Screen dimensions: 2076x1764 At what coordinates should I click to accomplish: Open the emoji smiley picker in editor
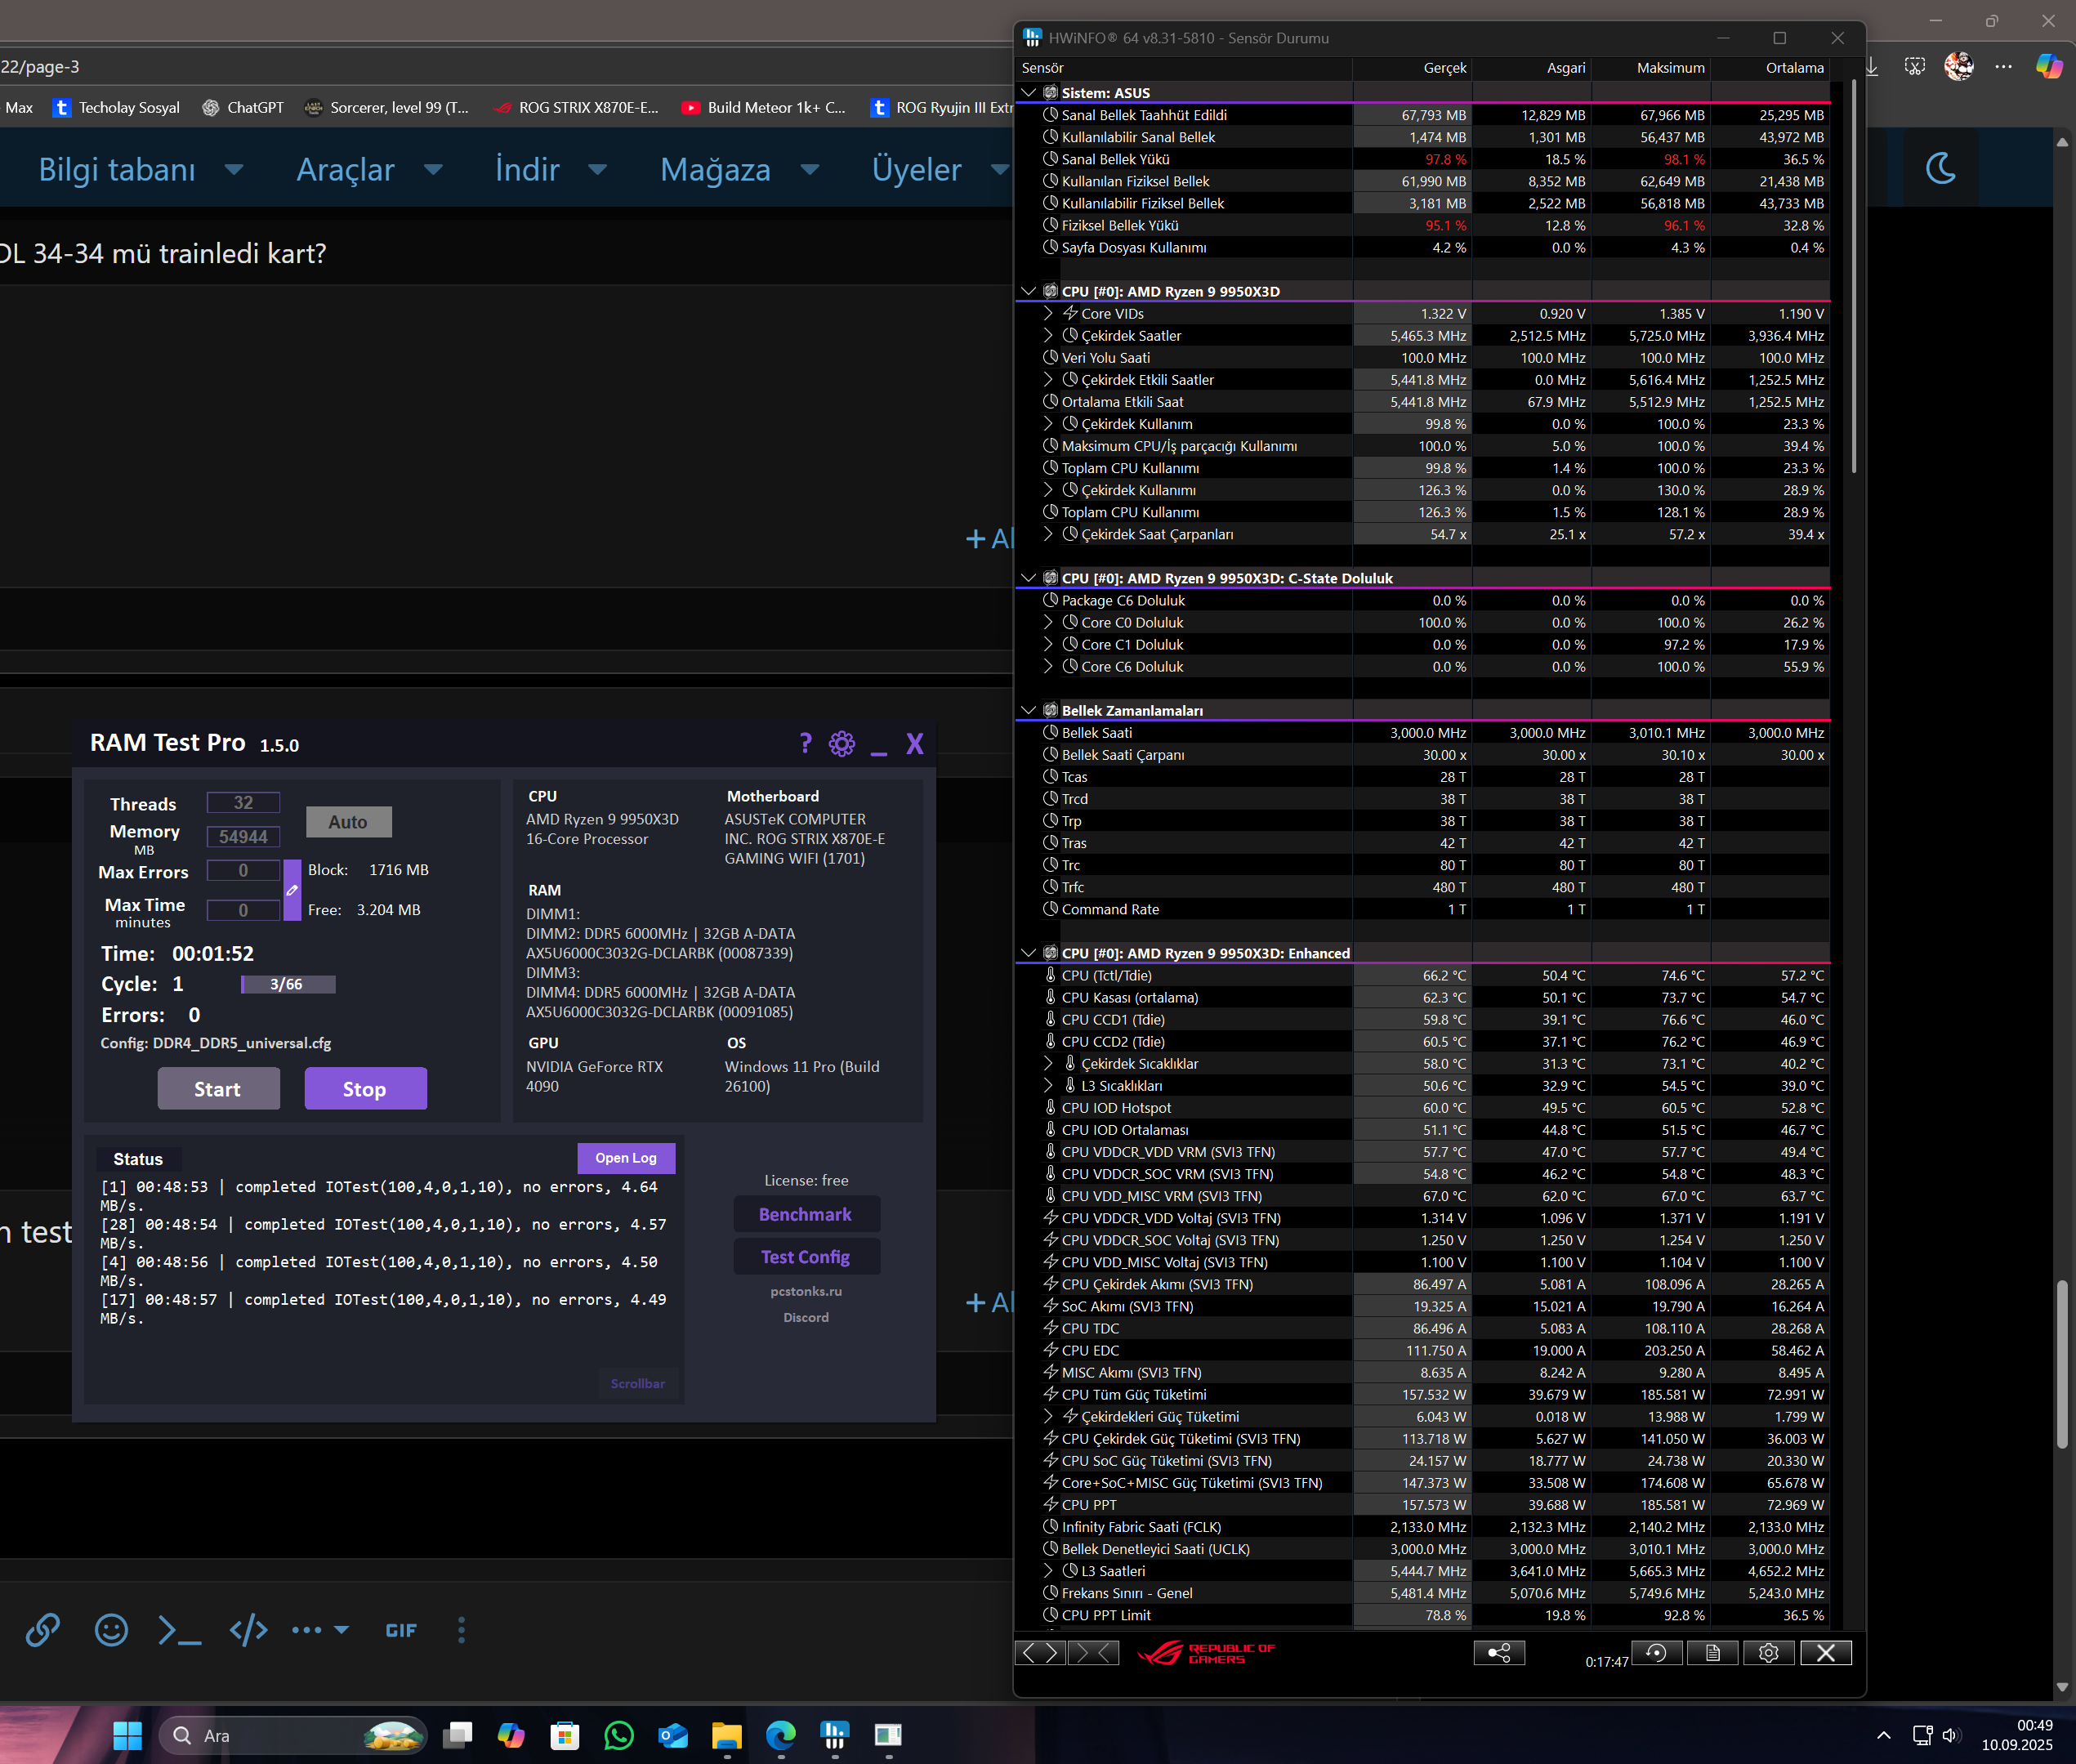(111, 1630)
